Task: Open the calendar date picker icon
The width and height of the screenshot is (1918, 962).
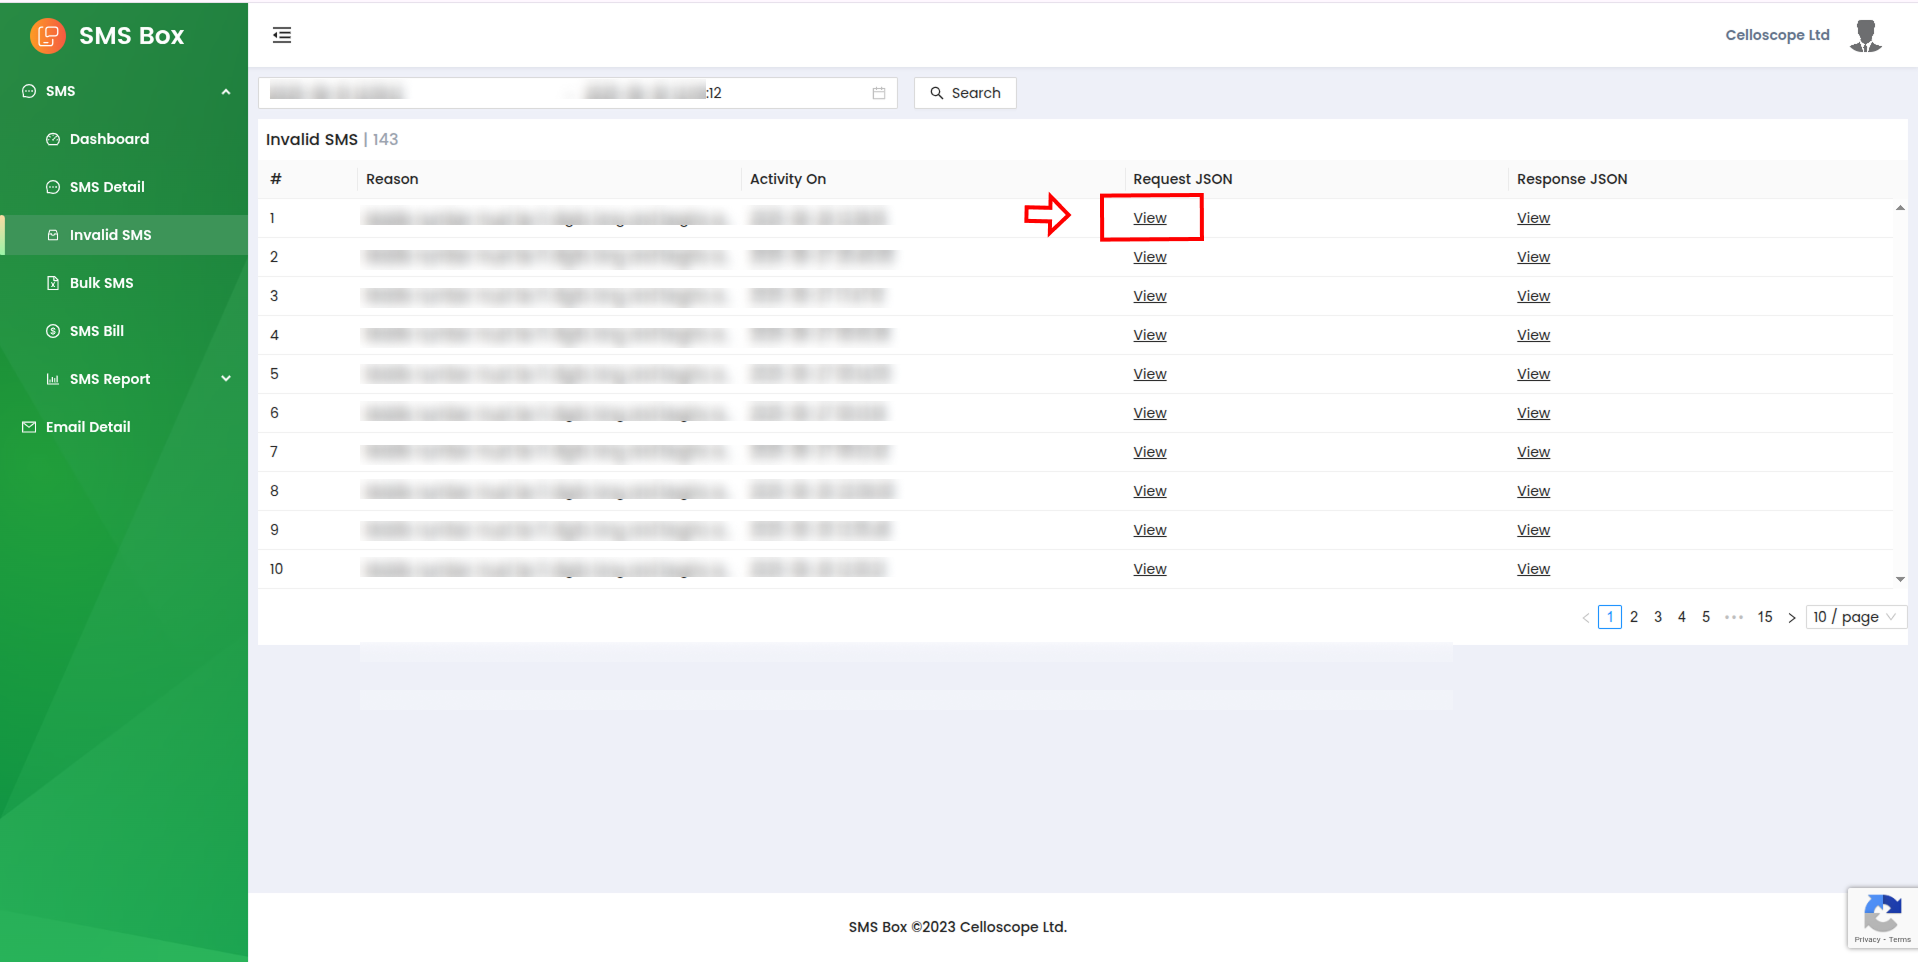Action: click(x=878, y=93)
